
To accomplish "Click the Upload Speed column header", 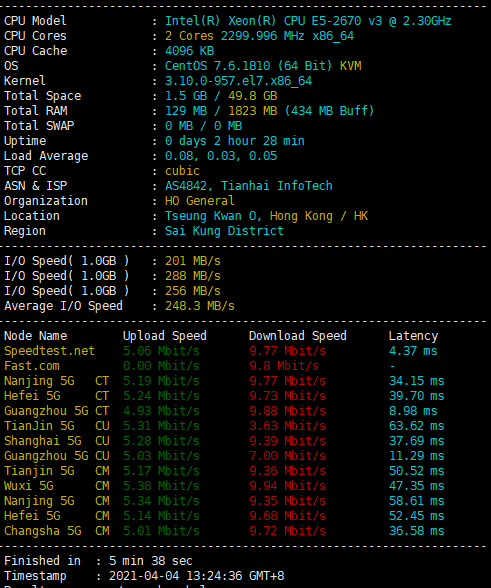I will tap(165, 336).
